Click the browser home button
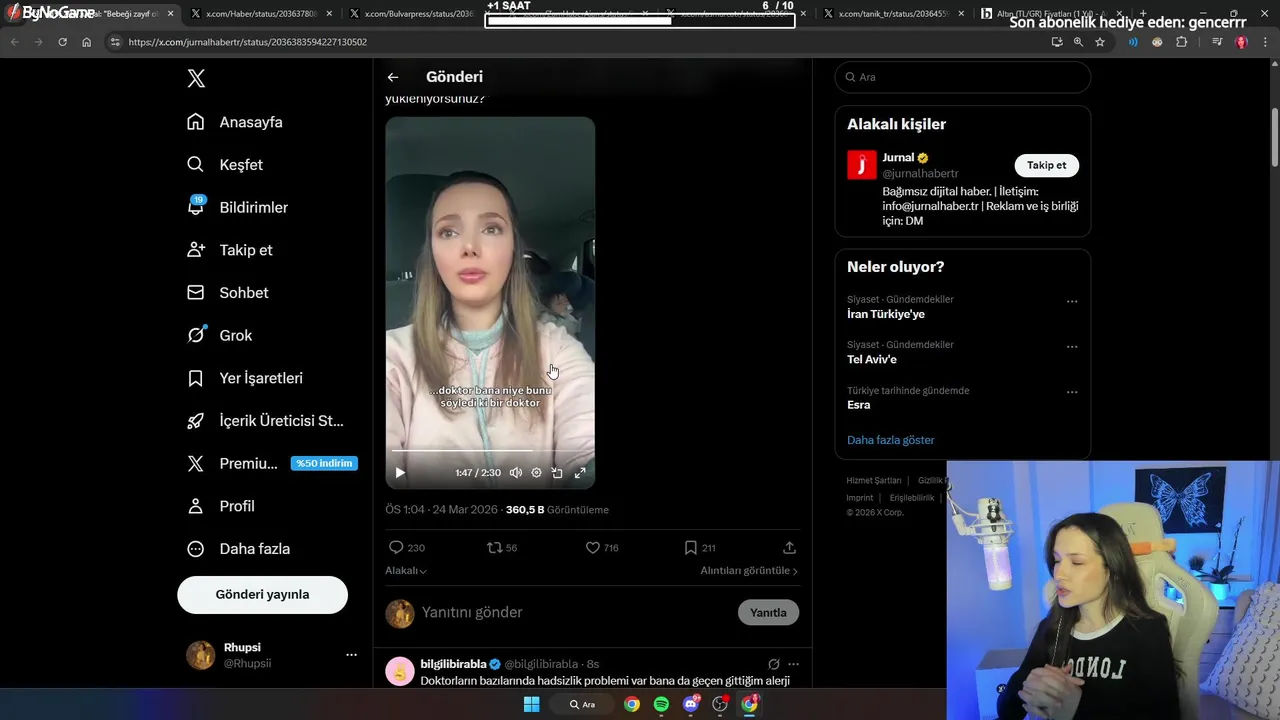 click(87, 42)
